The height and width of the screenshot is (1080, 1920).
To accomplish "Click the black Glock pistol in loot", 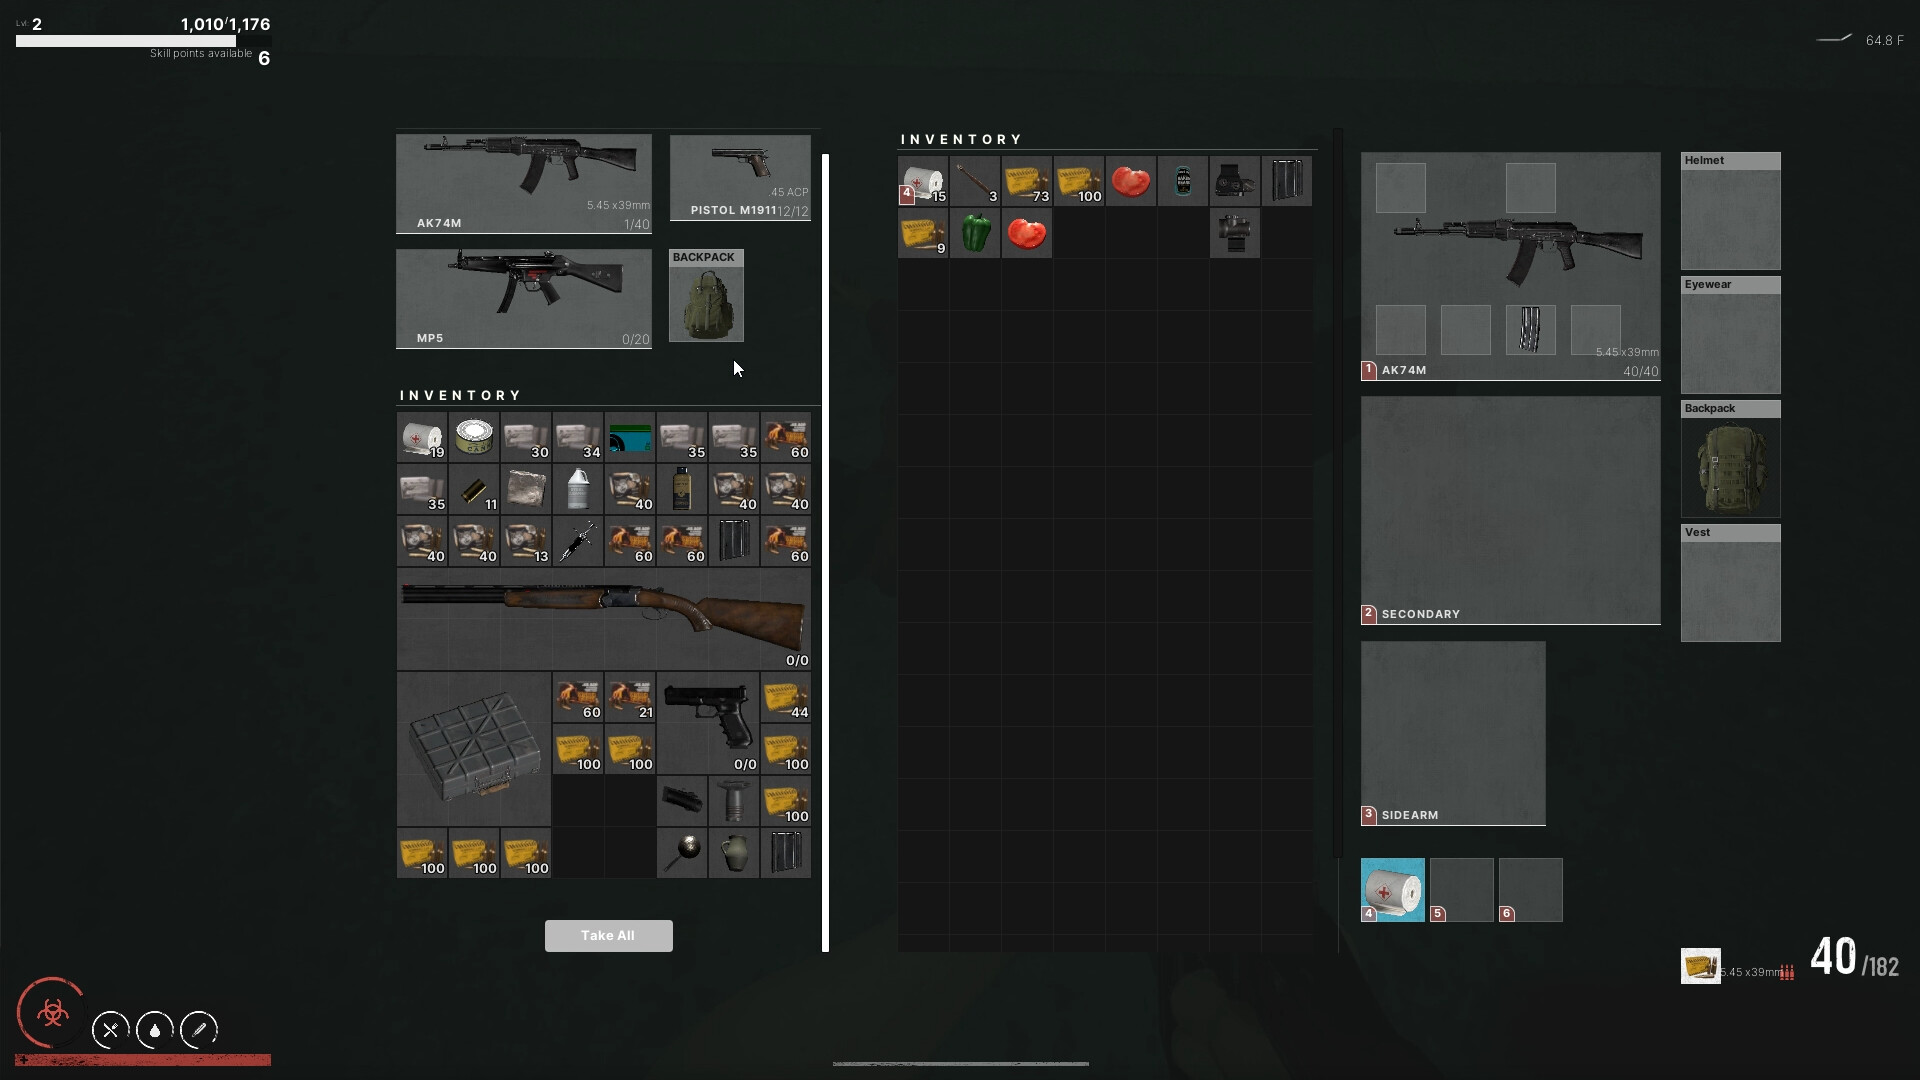I will (x=708, y=722).
